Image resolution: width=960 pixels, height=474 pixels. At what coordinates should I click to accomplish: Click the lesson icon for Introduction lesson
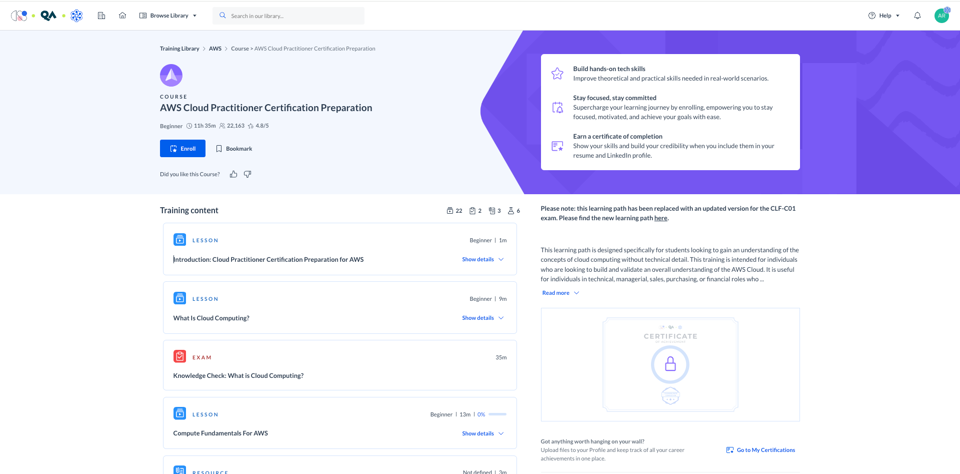pyautogui.click(x=179, y=240)
